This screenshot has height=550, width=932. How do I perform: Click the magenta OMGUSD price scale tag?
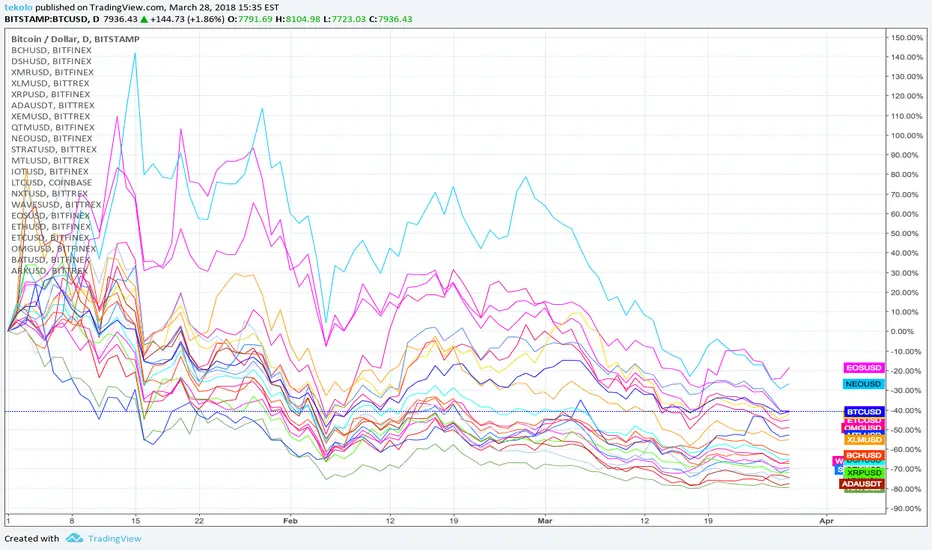tap(862, 428)
